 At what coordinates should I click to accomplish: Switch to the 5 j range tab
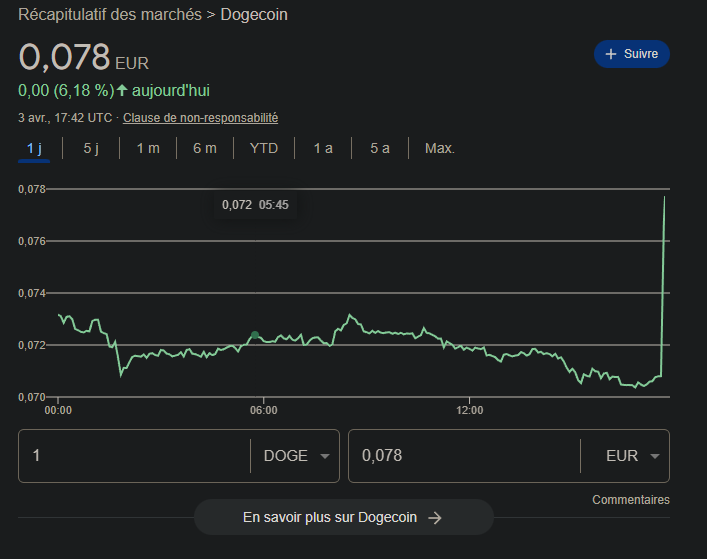[91, 148]
